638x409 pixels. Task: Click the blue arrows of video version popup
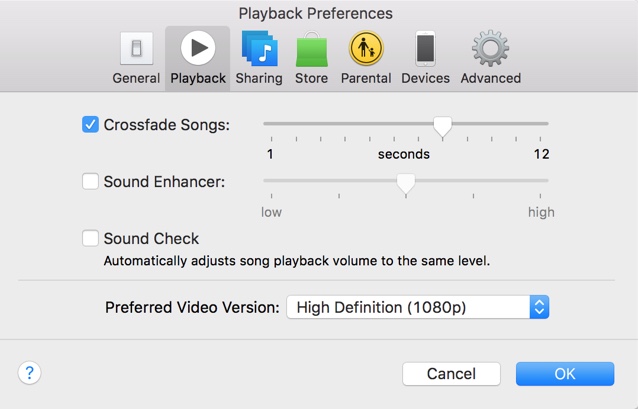540,307
